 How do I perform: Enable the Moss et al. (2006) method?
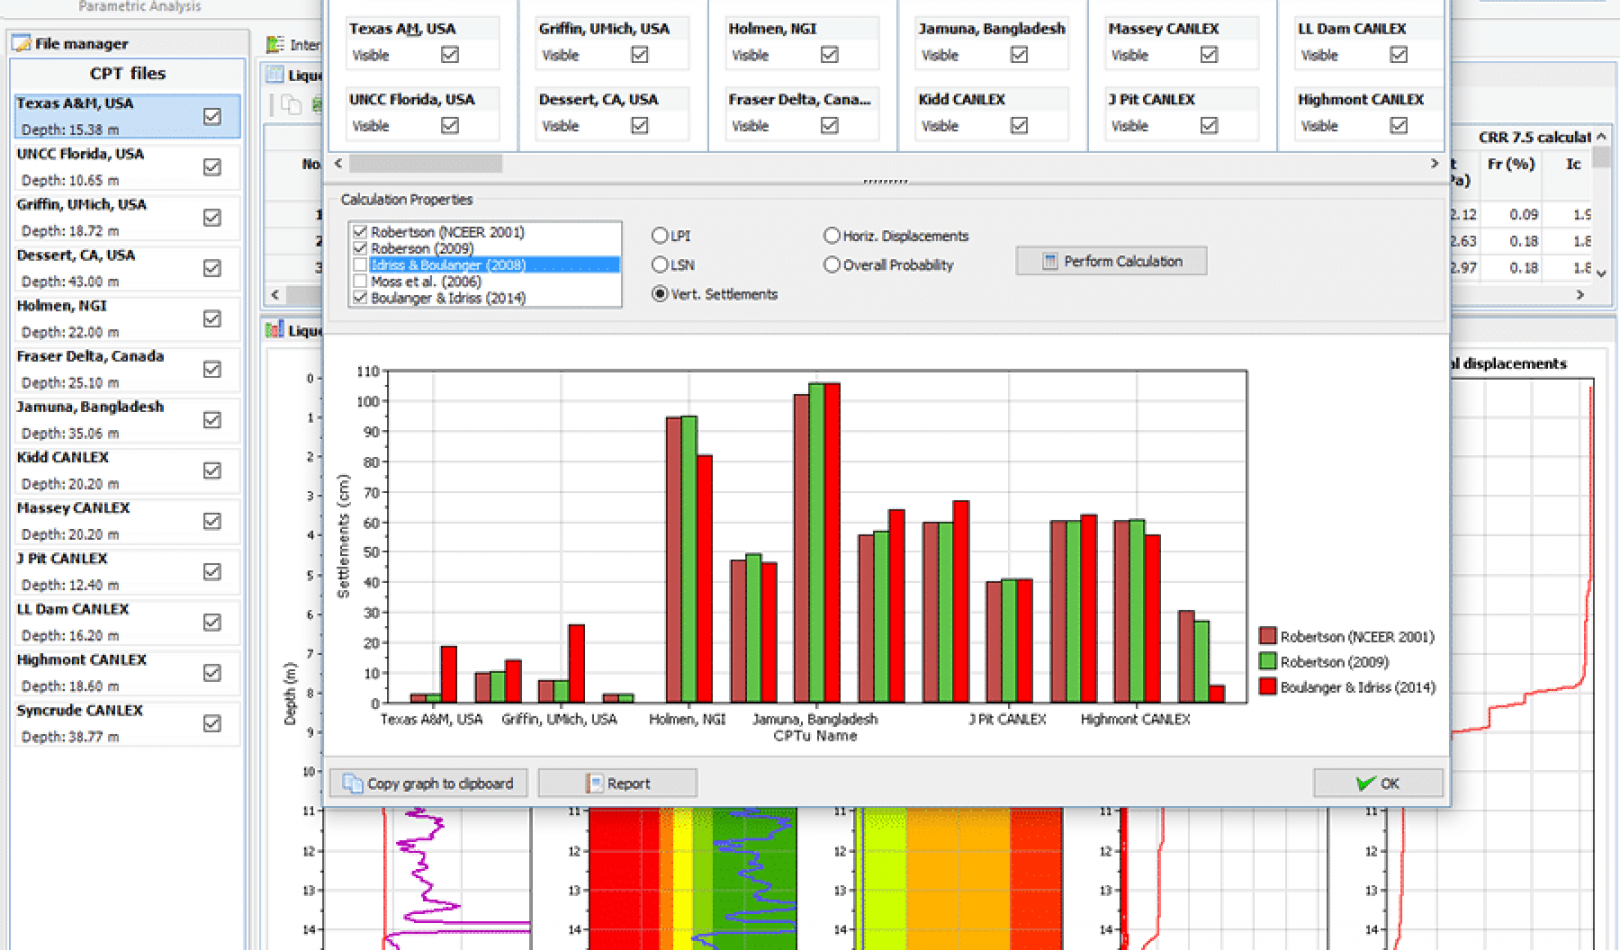(x=359, y=281)
